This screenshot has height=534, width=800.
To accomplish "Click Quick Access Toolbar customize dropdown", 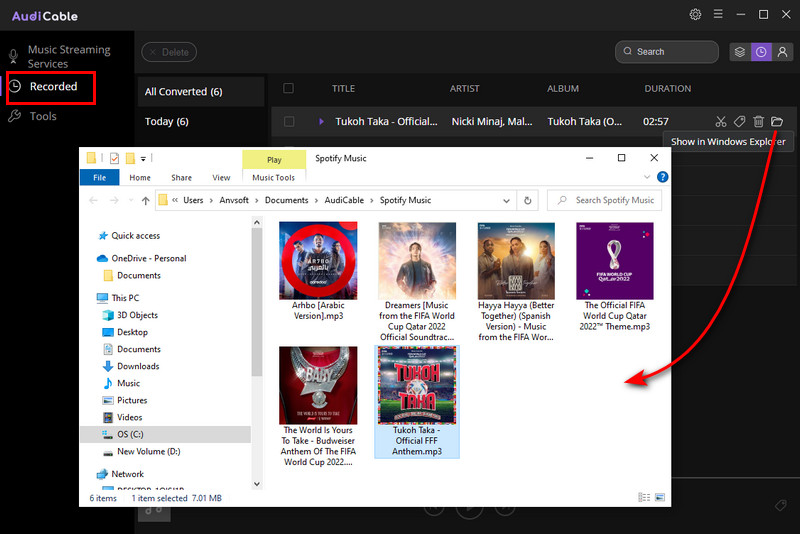I will [x=143, y=159].
